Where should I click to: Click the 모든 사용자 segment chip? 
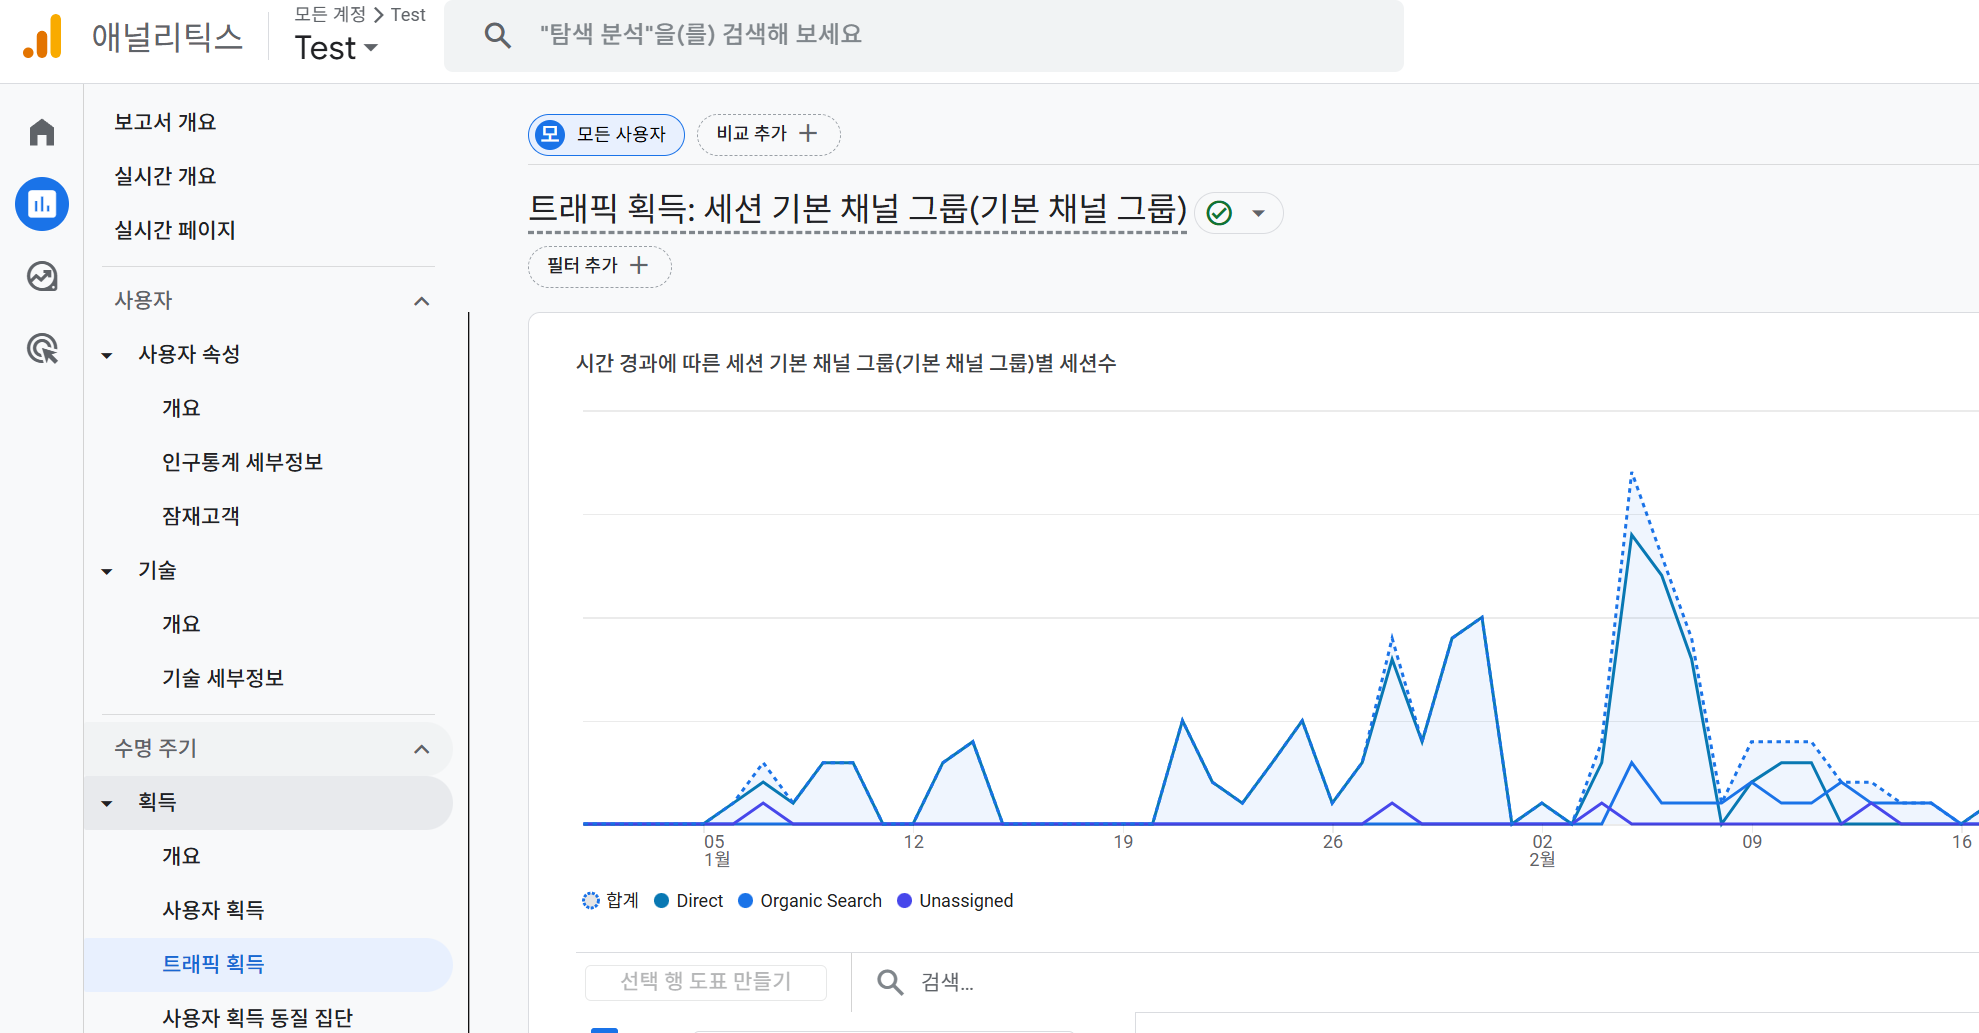(606, 134)
